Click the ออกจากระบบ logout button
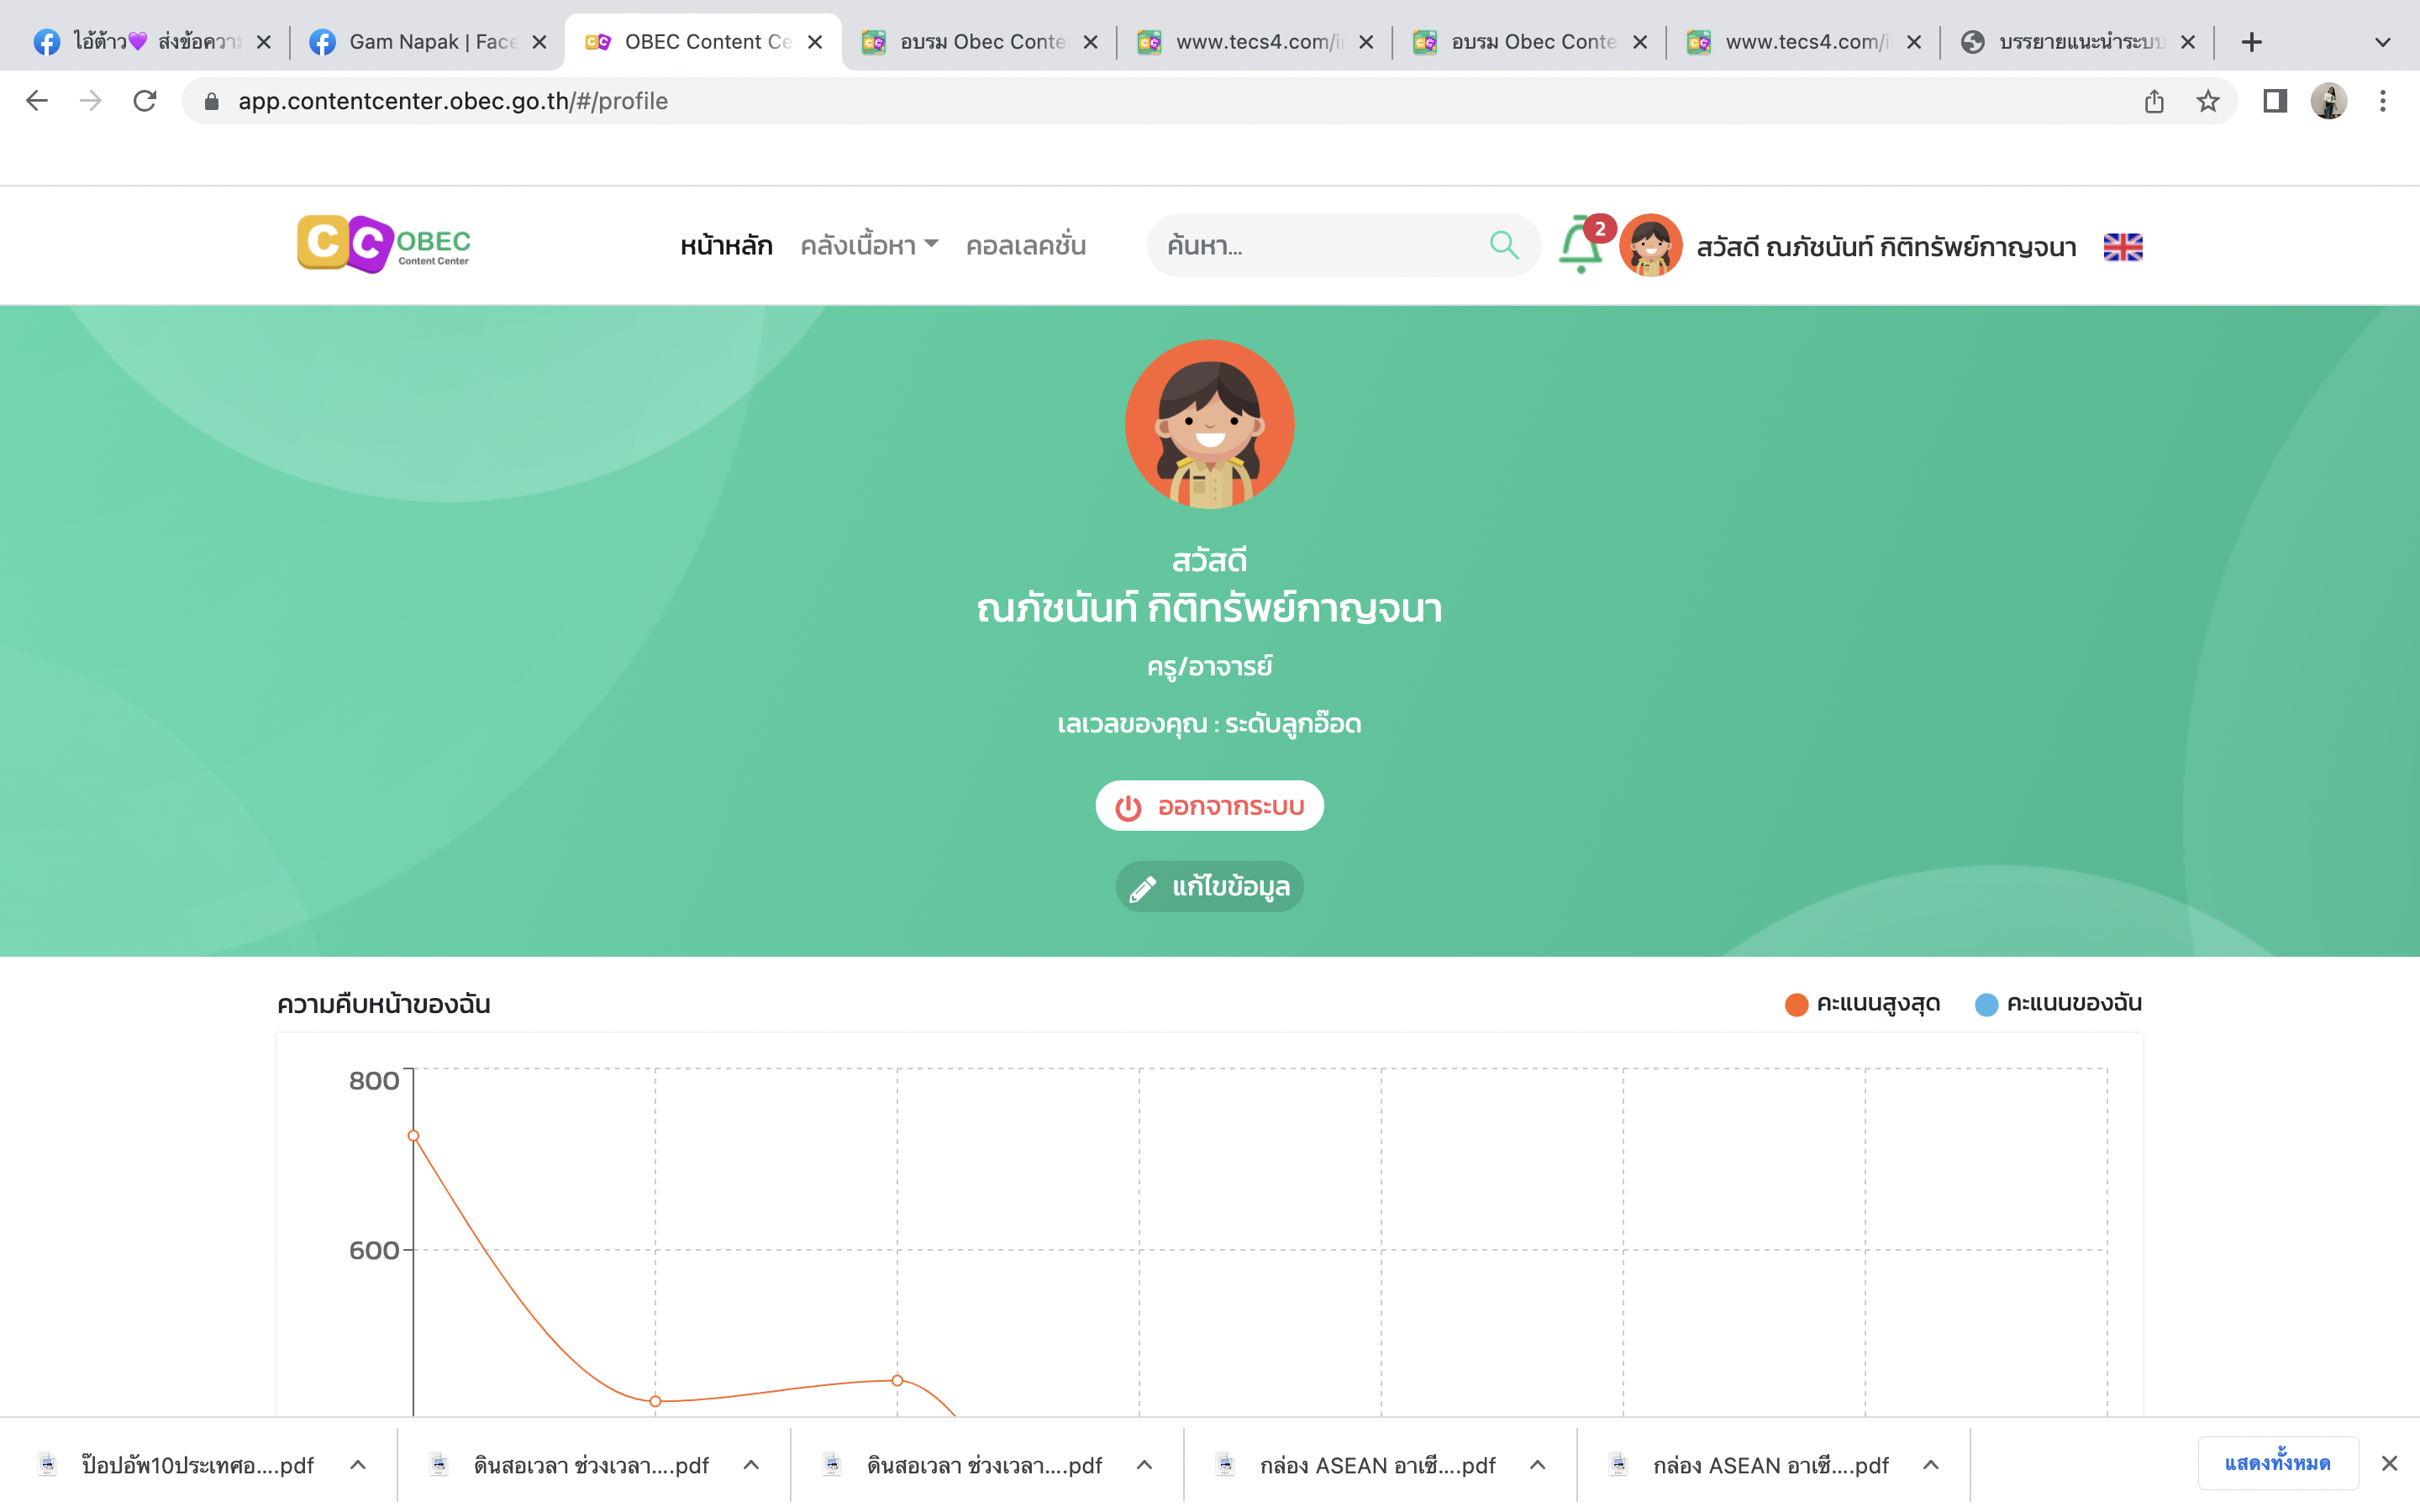 click(x=1209, y=806)
